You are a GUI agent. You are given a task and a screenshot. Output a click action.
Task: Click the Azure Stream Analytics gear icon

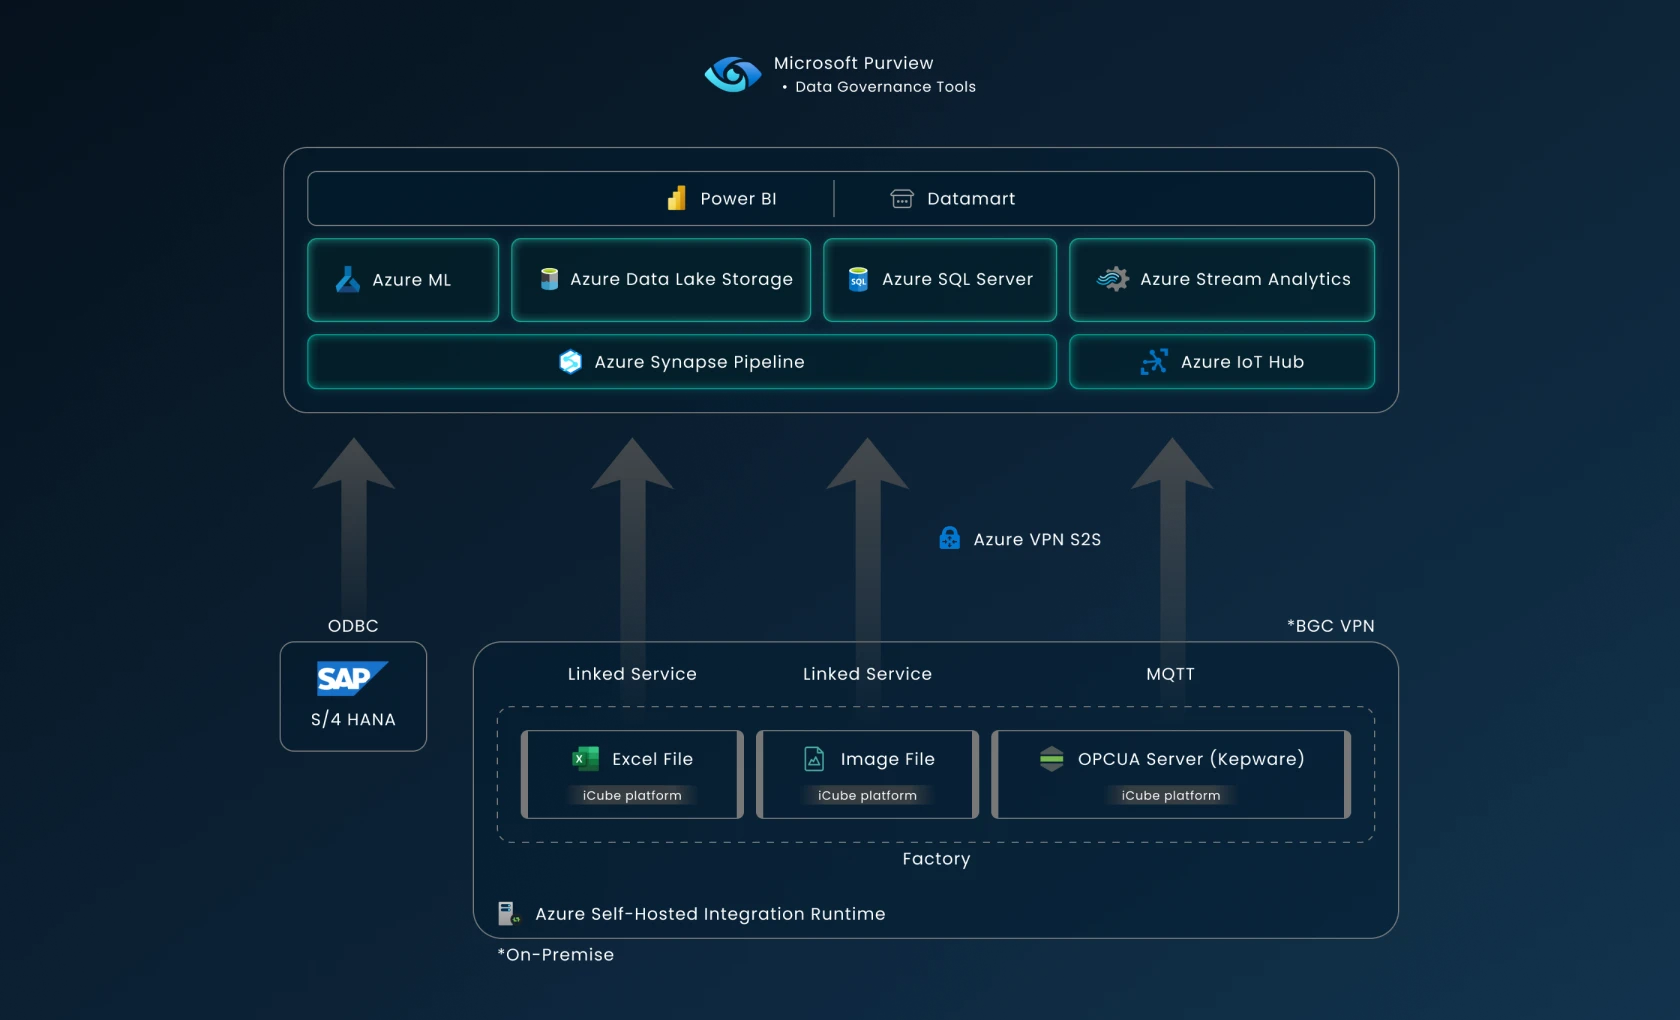pos(1113,279)
